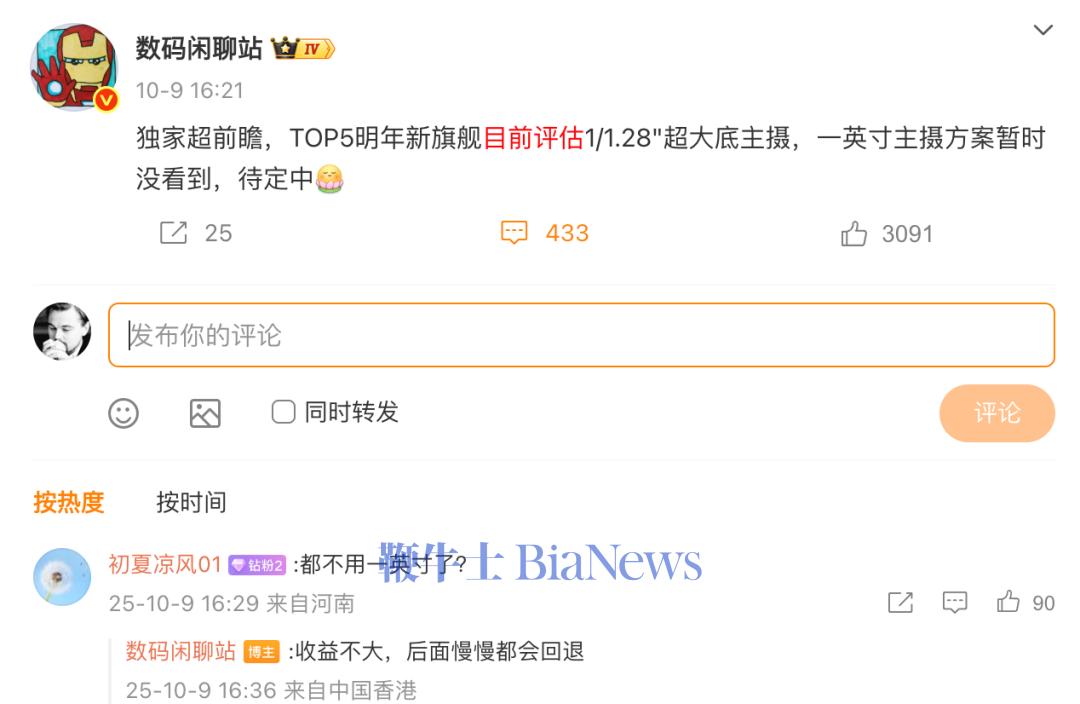Submit with the orange 评论 button
The height and width of the screenshot is (704, 1080).
[997, 413]
